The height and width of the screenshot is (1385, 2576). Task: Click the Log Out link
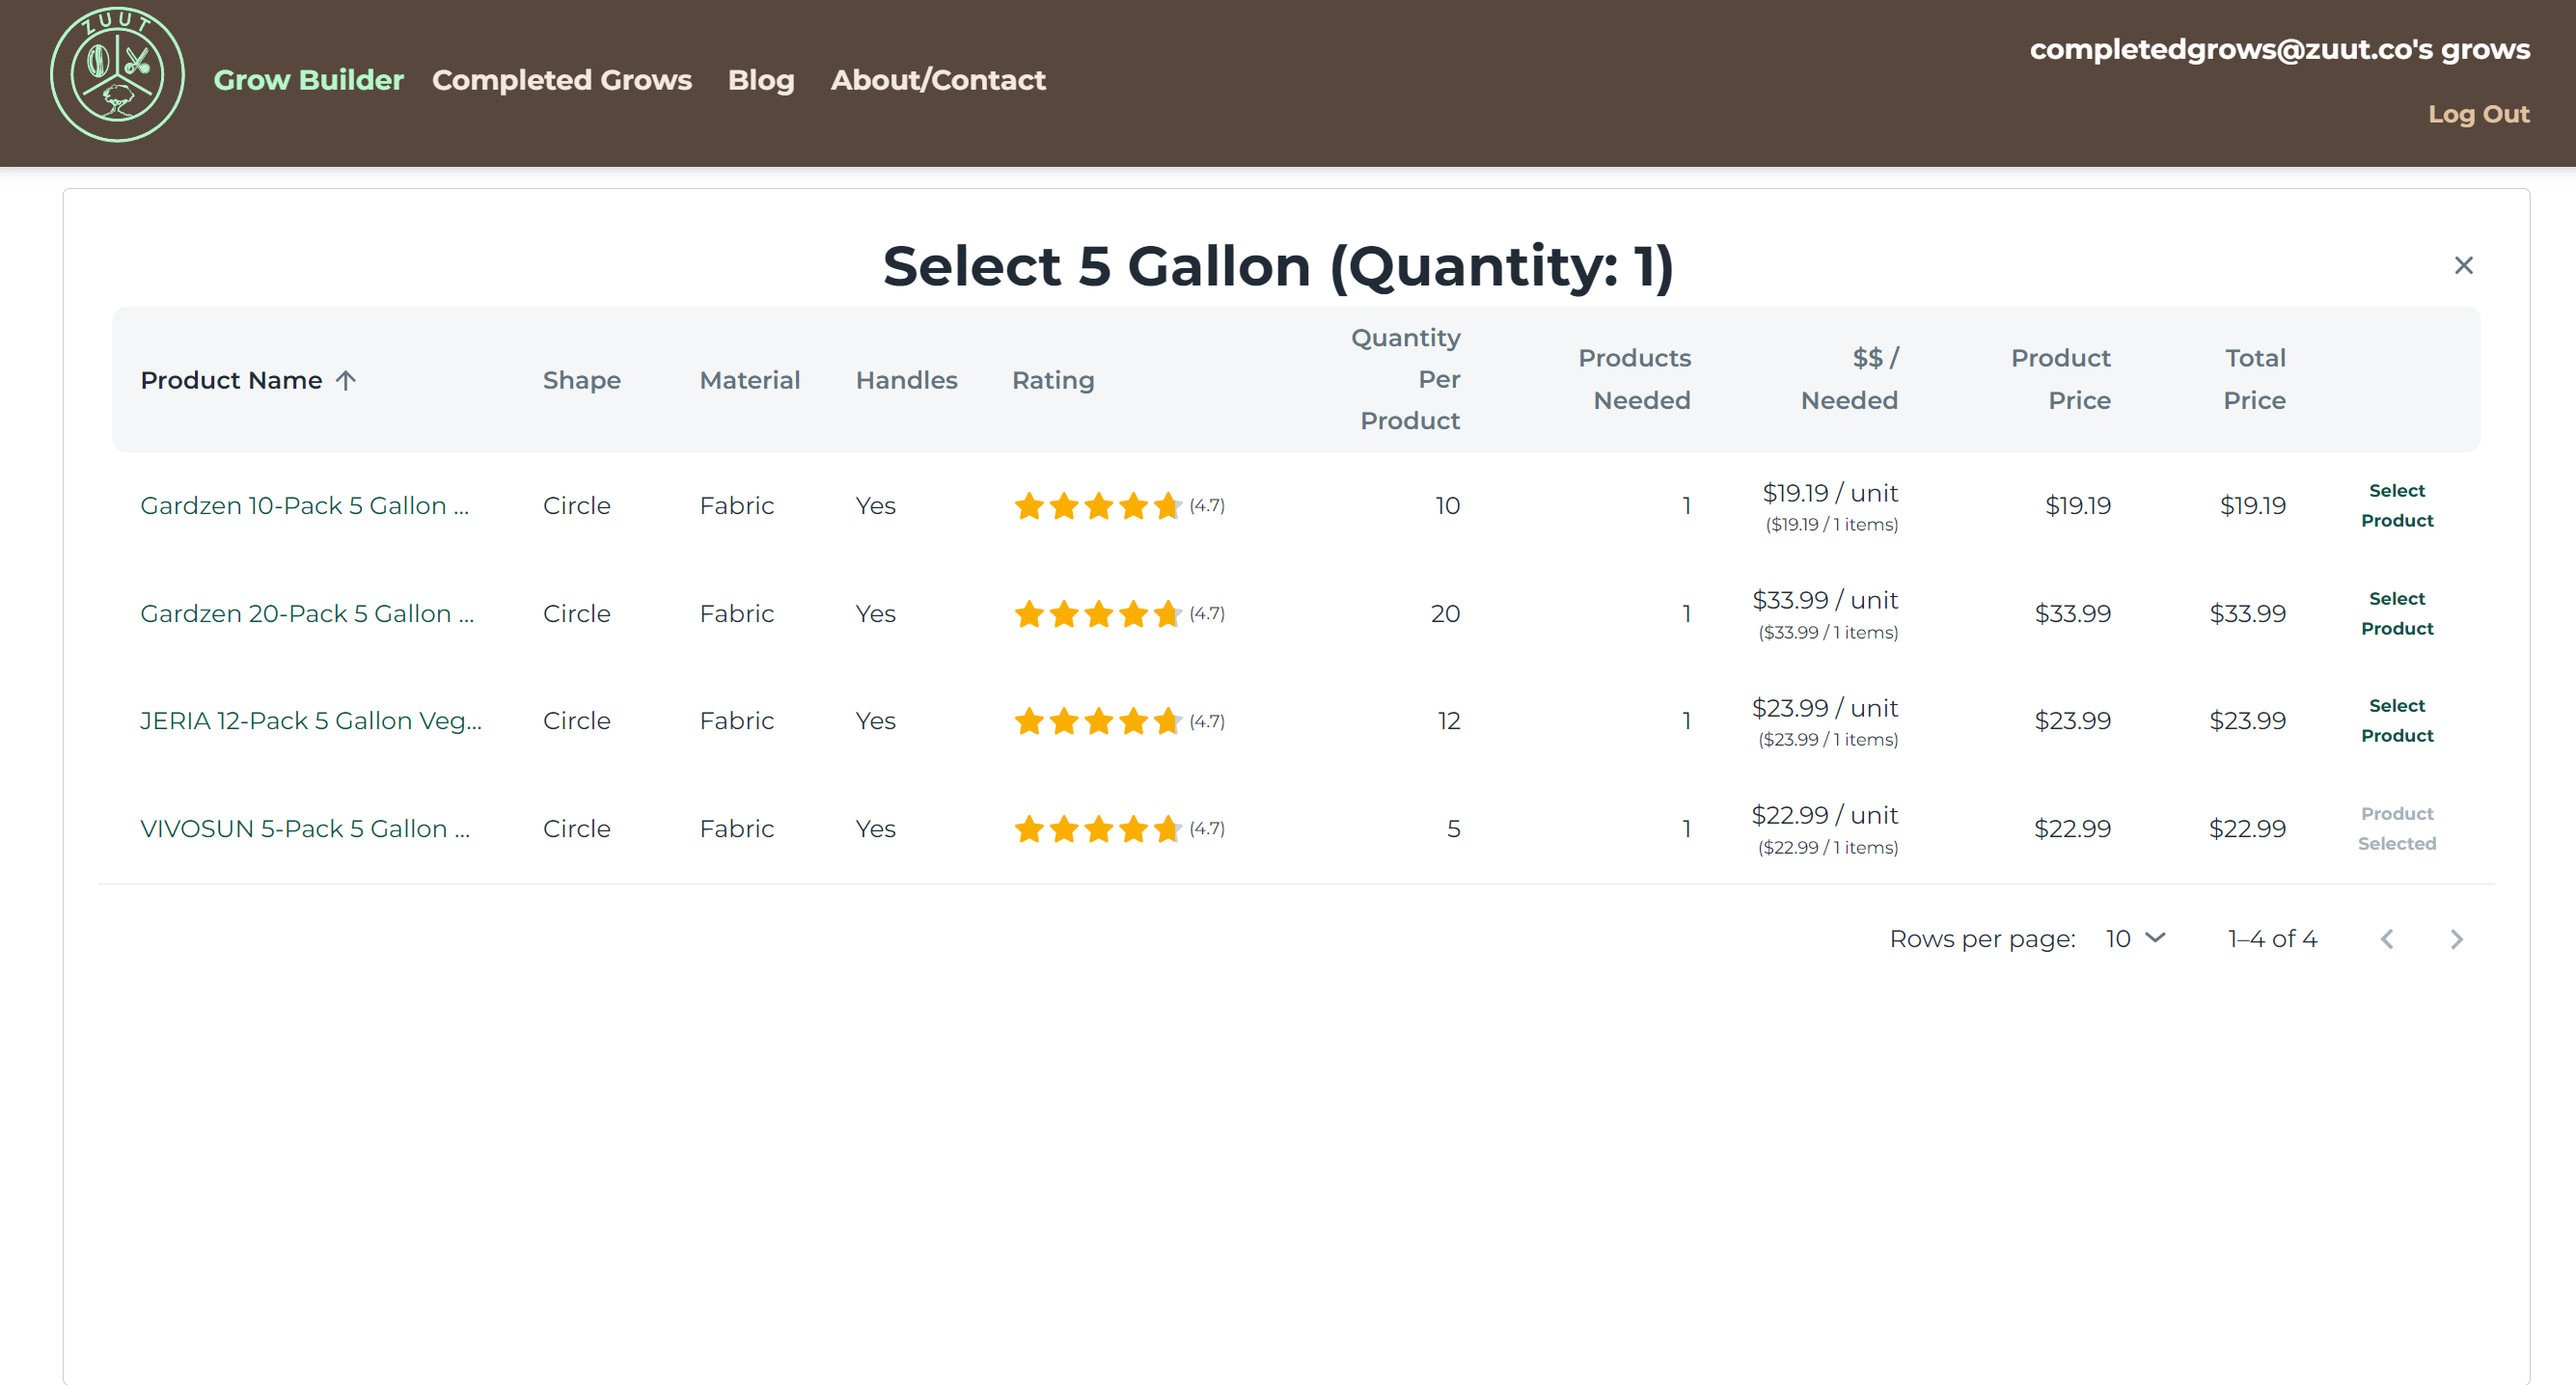pos(2479,114)
